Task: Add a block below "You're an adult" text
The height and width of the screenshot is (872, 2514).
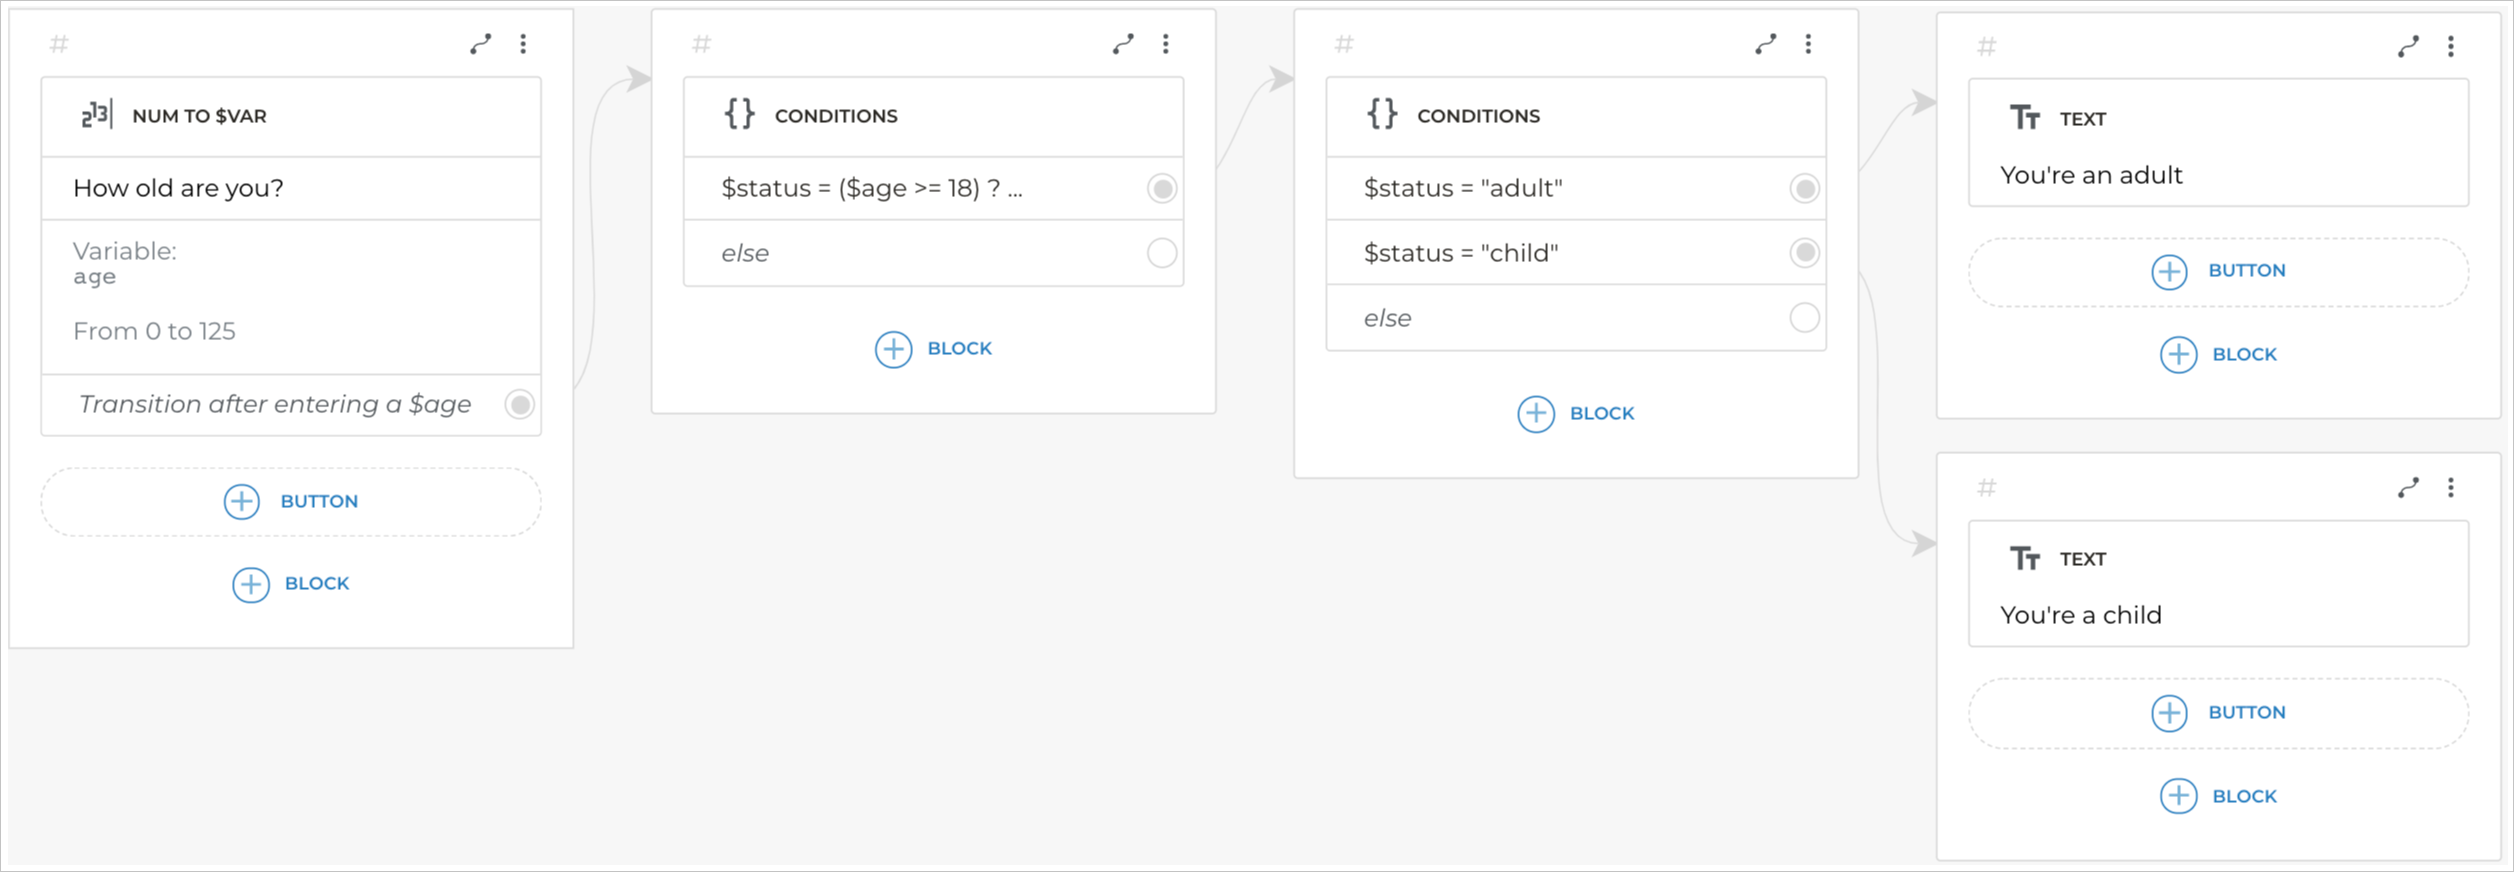Action: [x=2218, y=355]
